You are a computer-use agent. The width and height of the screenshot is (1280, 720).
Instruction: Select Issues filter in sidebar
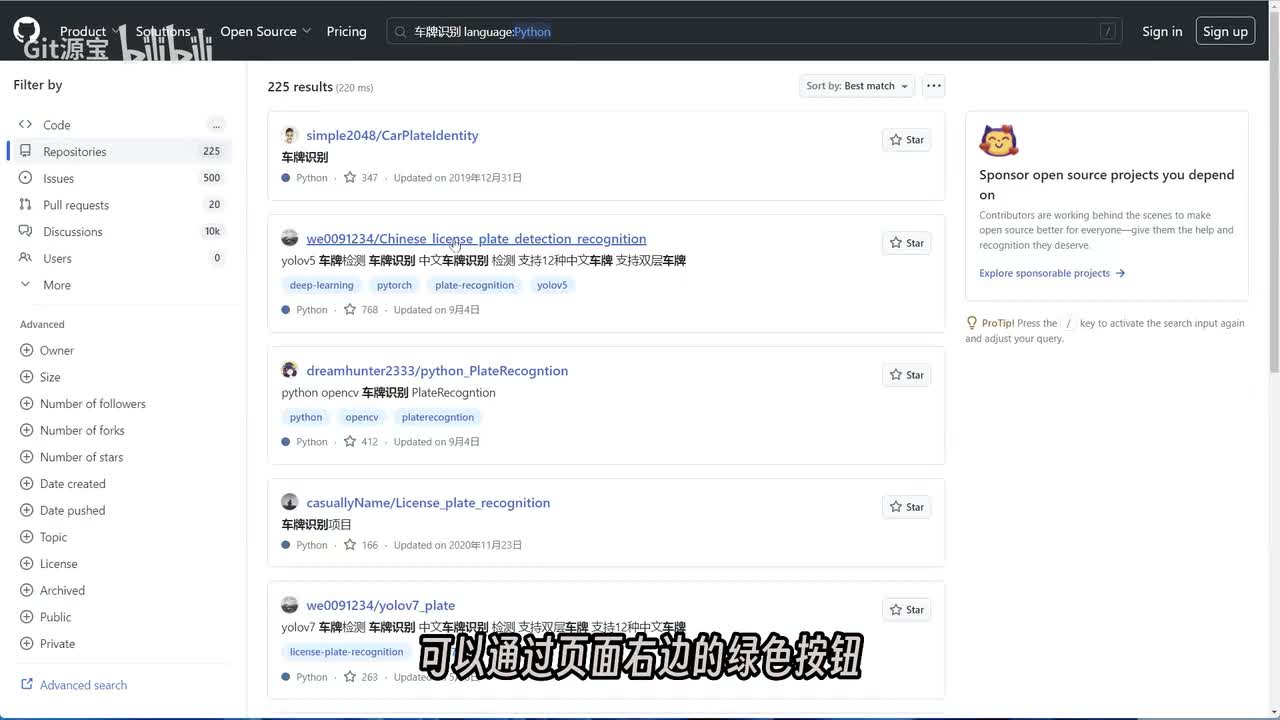pyautogui.click(x=58, y=178)
